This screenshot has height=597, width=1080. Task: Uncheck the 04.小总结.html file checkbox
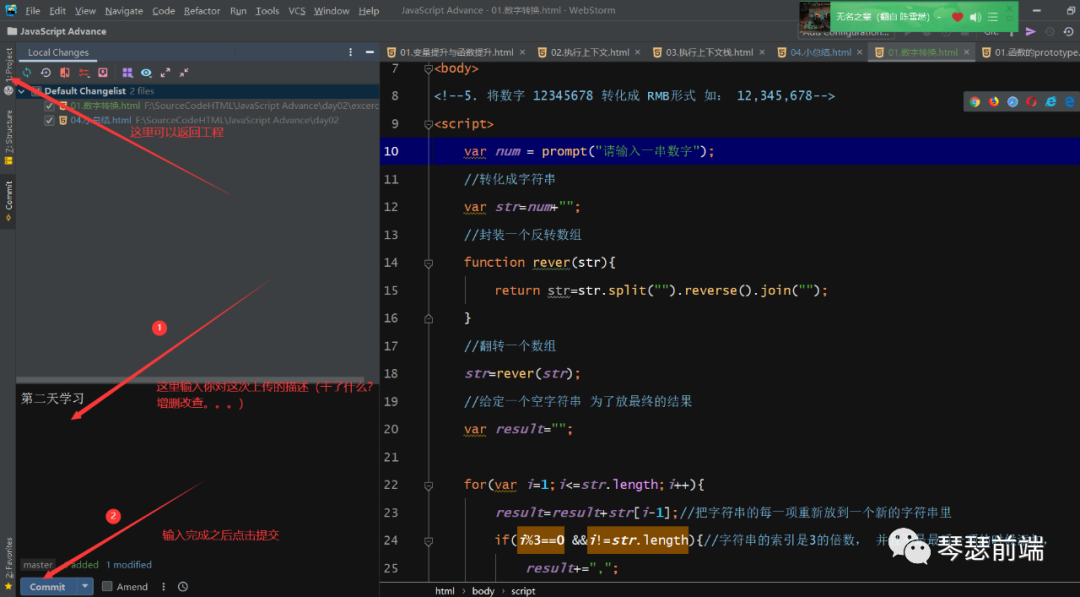49,120
